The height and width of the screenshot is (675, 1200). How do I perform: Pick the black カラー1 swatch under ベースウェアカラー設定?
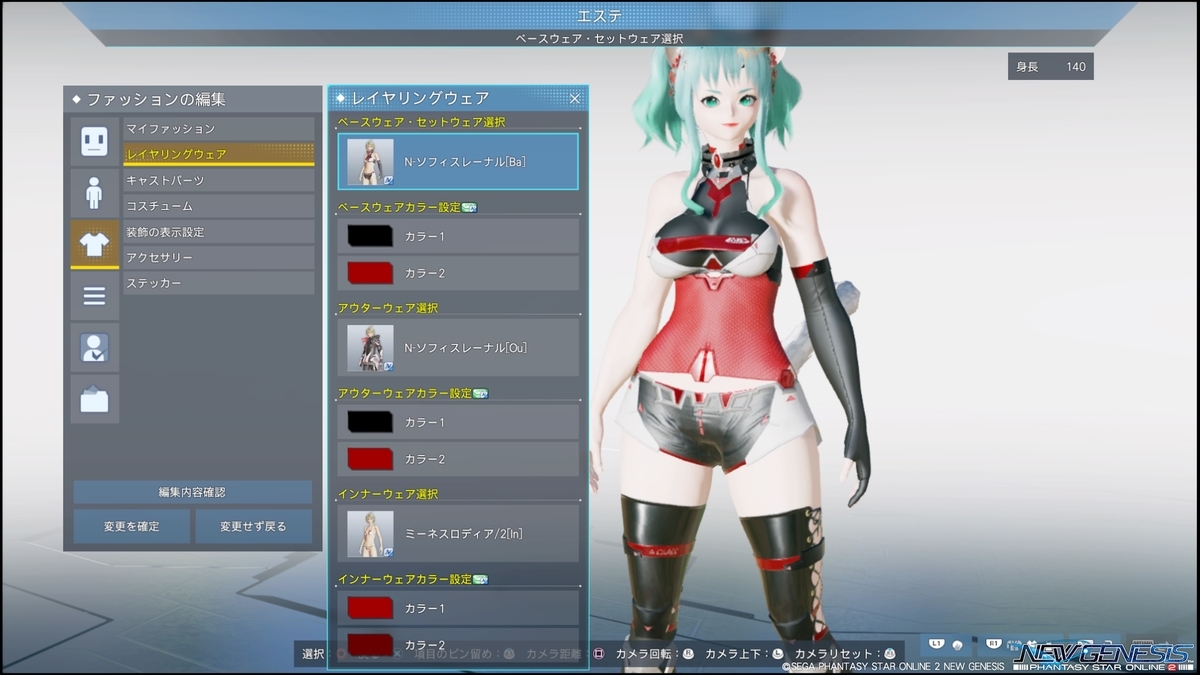[x=370, y=236]
